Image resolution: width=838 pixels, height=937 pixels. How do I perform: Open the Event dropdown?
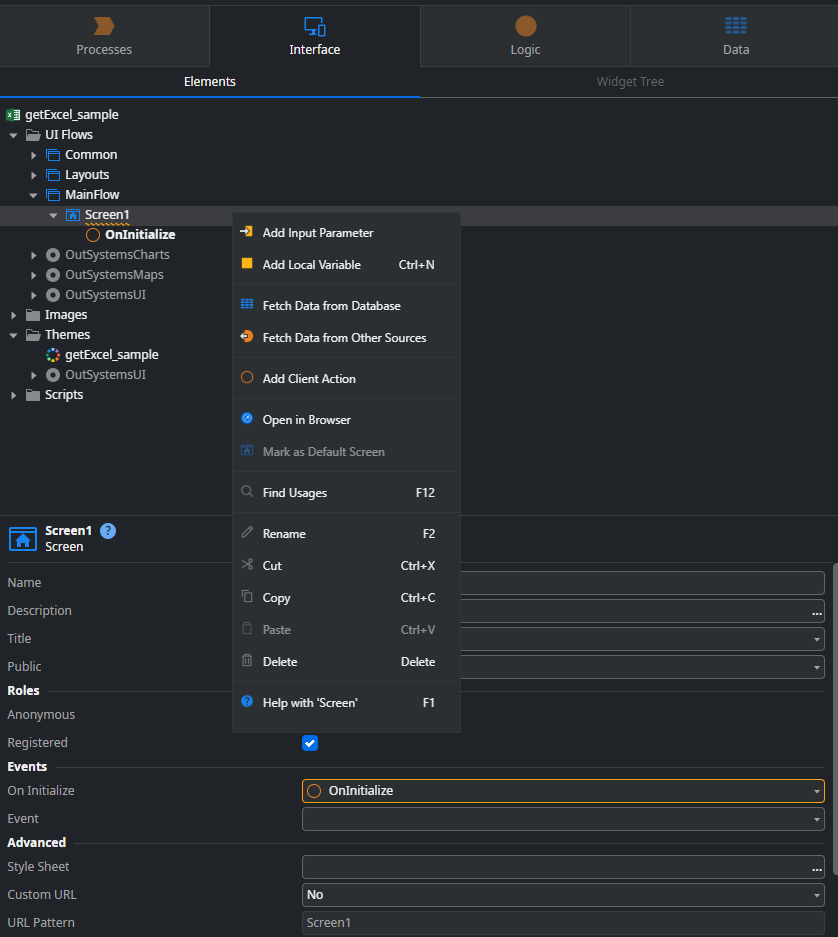click(x=816, y=819)
